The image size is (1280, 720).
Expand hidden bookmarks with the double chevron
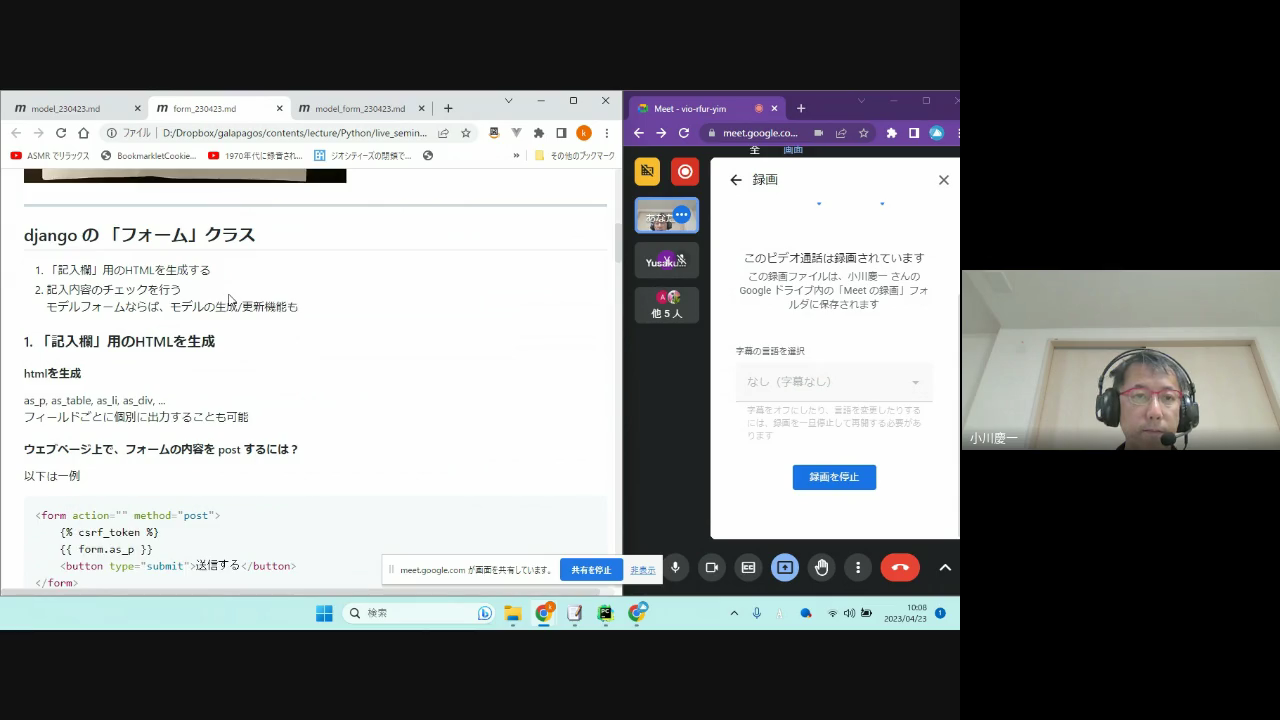click(516, 156)
